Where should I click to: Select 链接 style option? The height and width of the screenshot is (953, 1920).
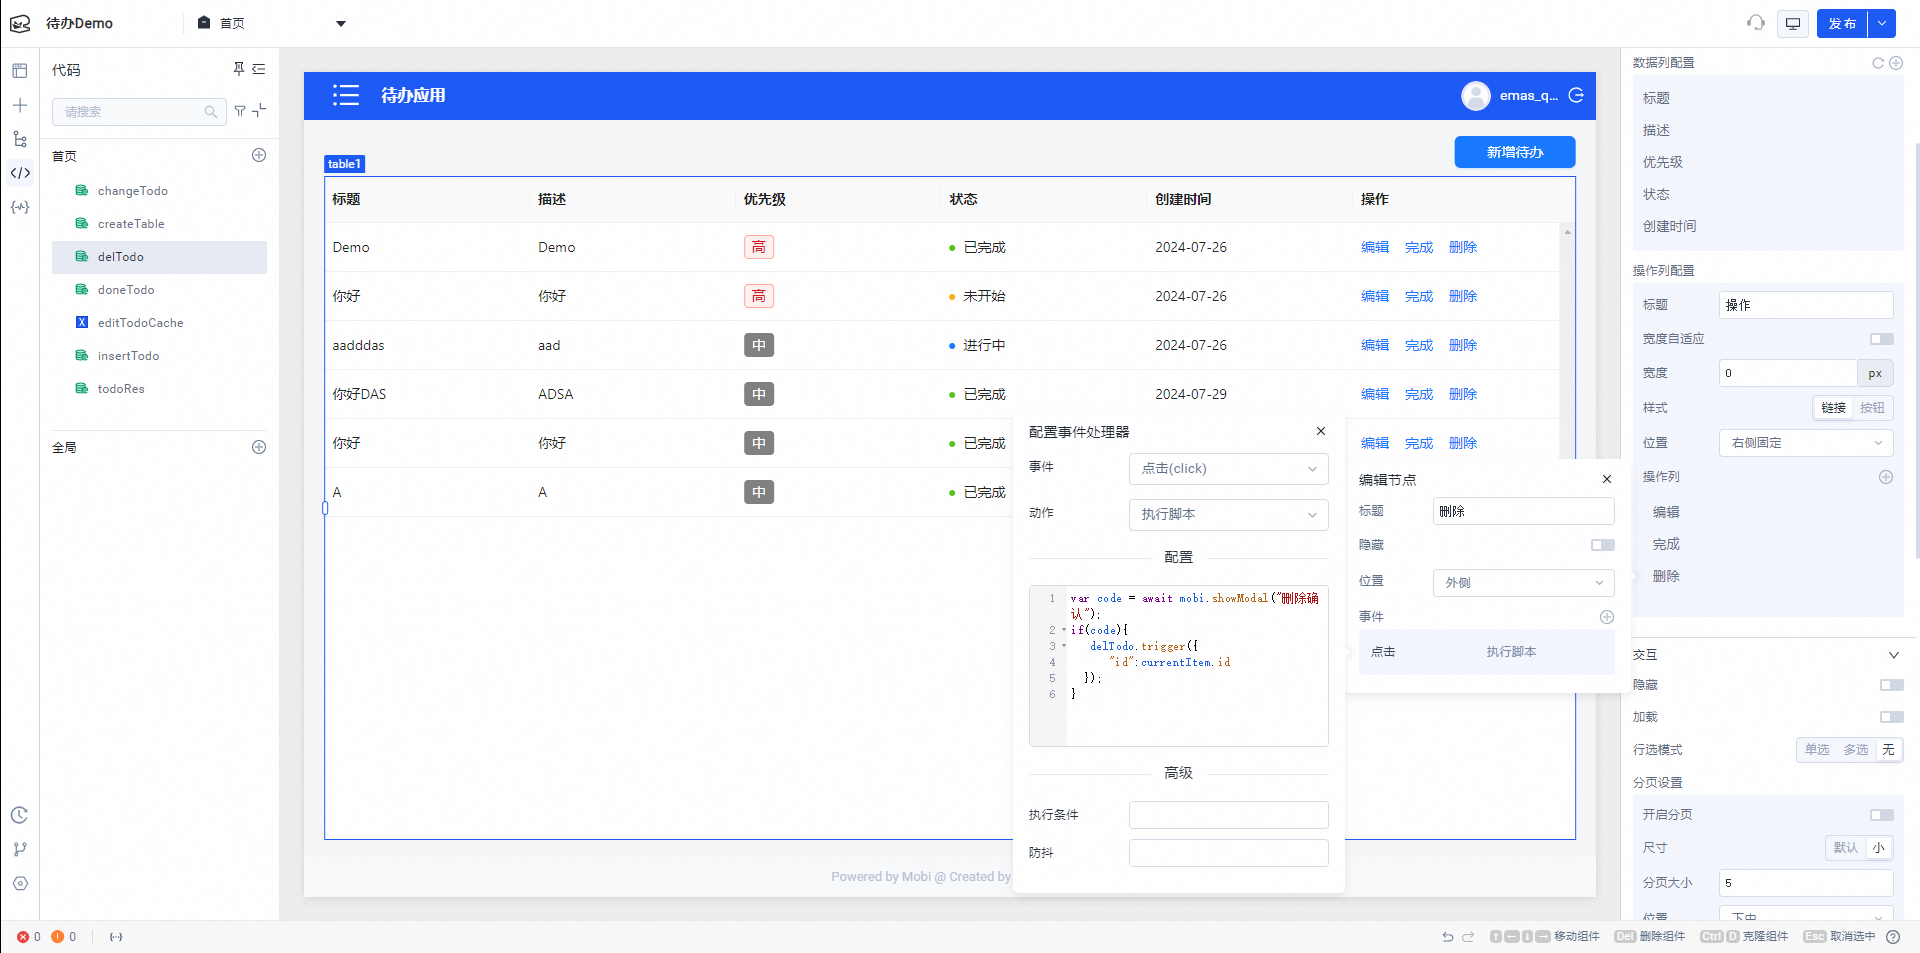[x=1833, y=408]
